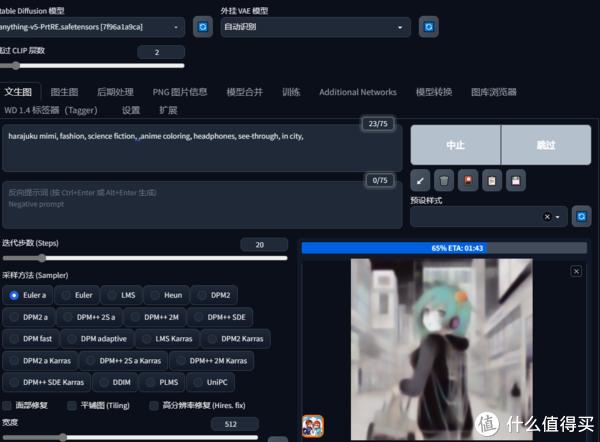
Task: Refresh the Stable Diffusion model list
Action: (203, 27)
